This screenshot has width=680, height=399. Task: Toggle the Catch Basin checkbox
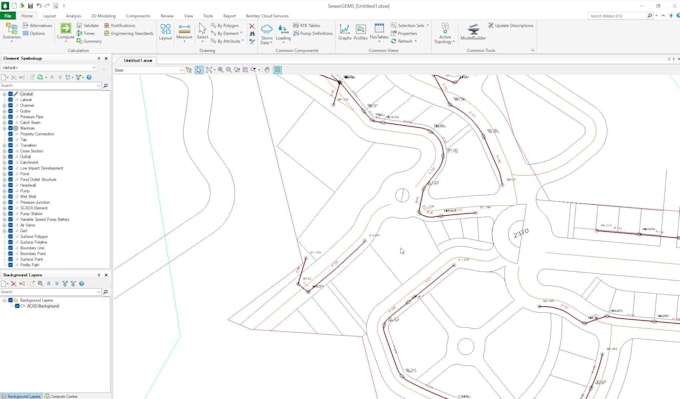coord(10,123)
